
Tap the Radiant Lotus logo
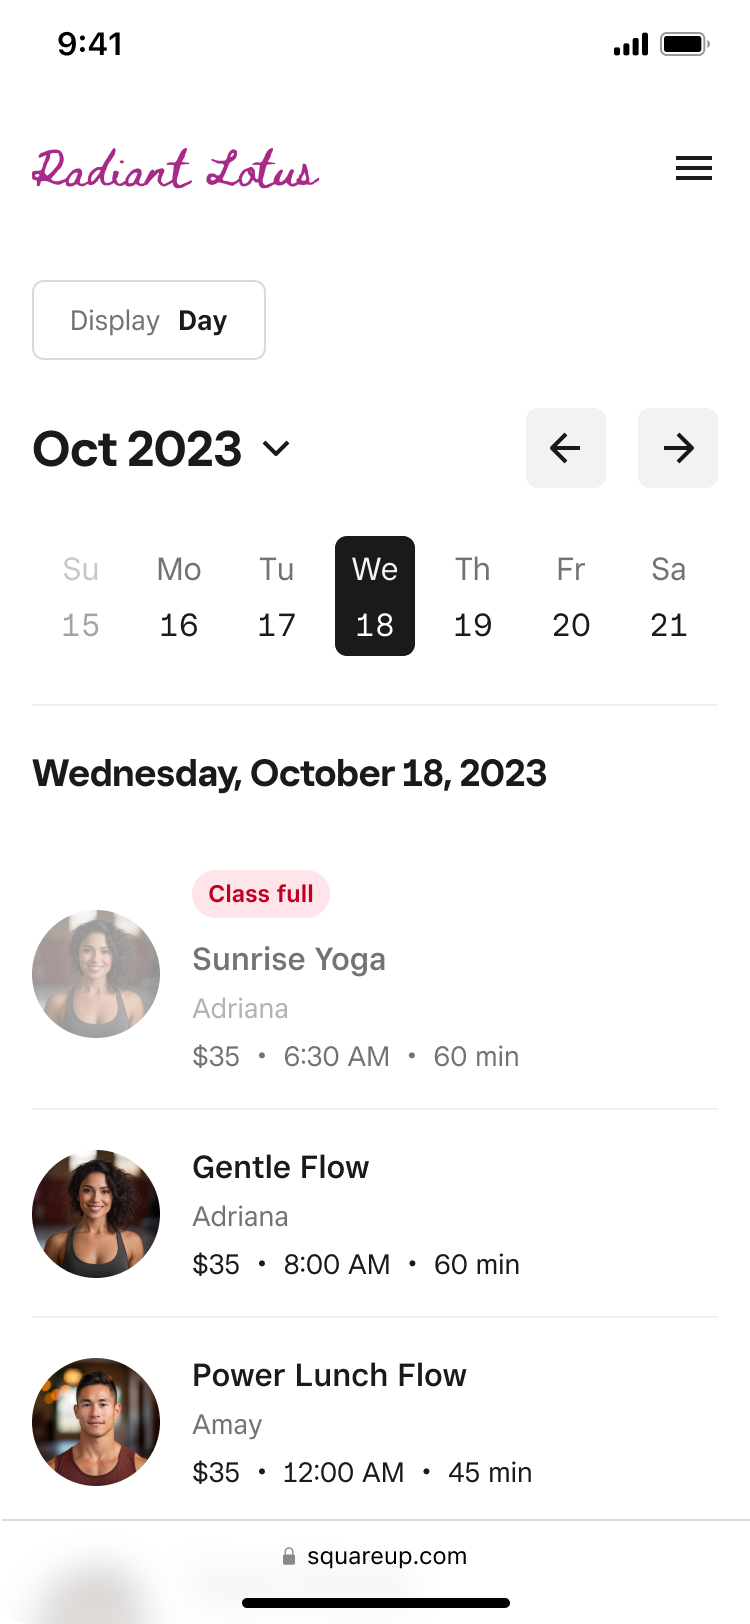tap(176, 170)
